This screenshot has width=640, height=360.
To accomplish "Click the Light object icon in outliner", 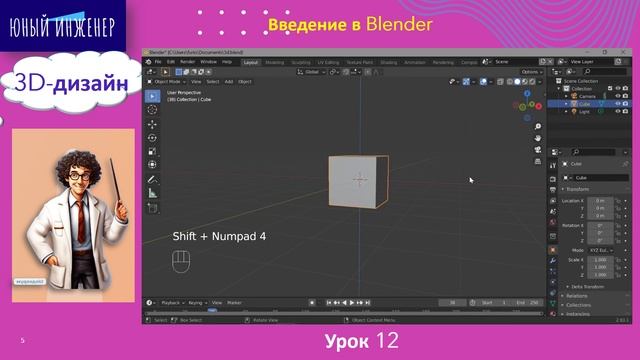I will [x=574, y=111].
